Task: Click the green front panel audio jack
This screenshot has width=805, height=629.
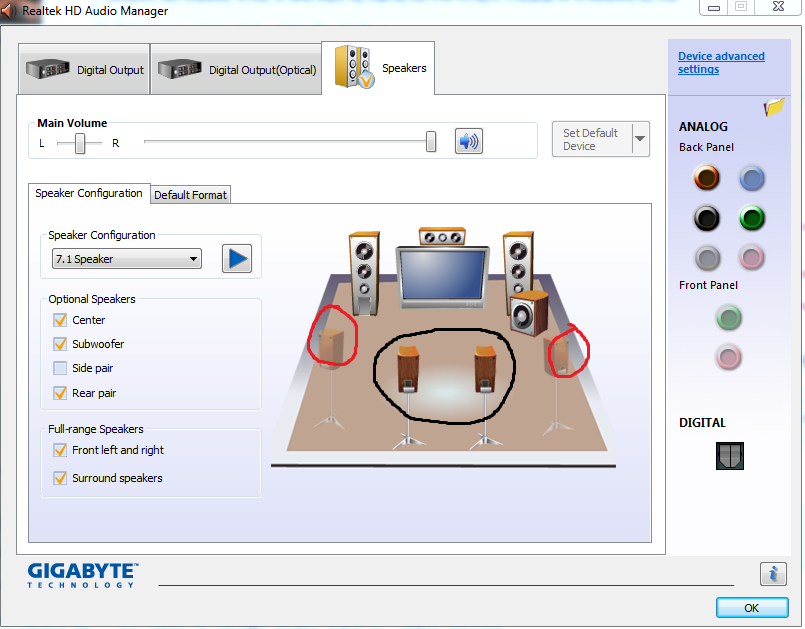Action: click(729, 318)
